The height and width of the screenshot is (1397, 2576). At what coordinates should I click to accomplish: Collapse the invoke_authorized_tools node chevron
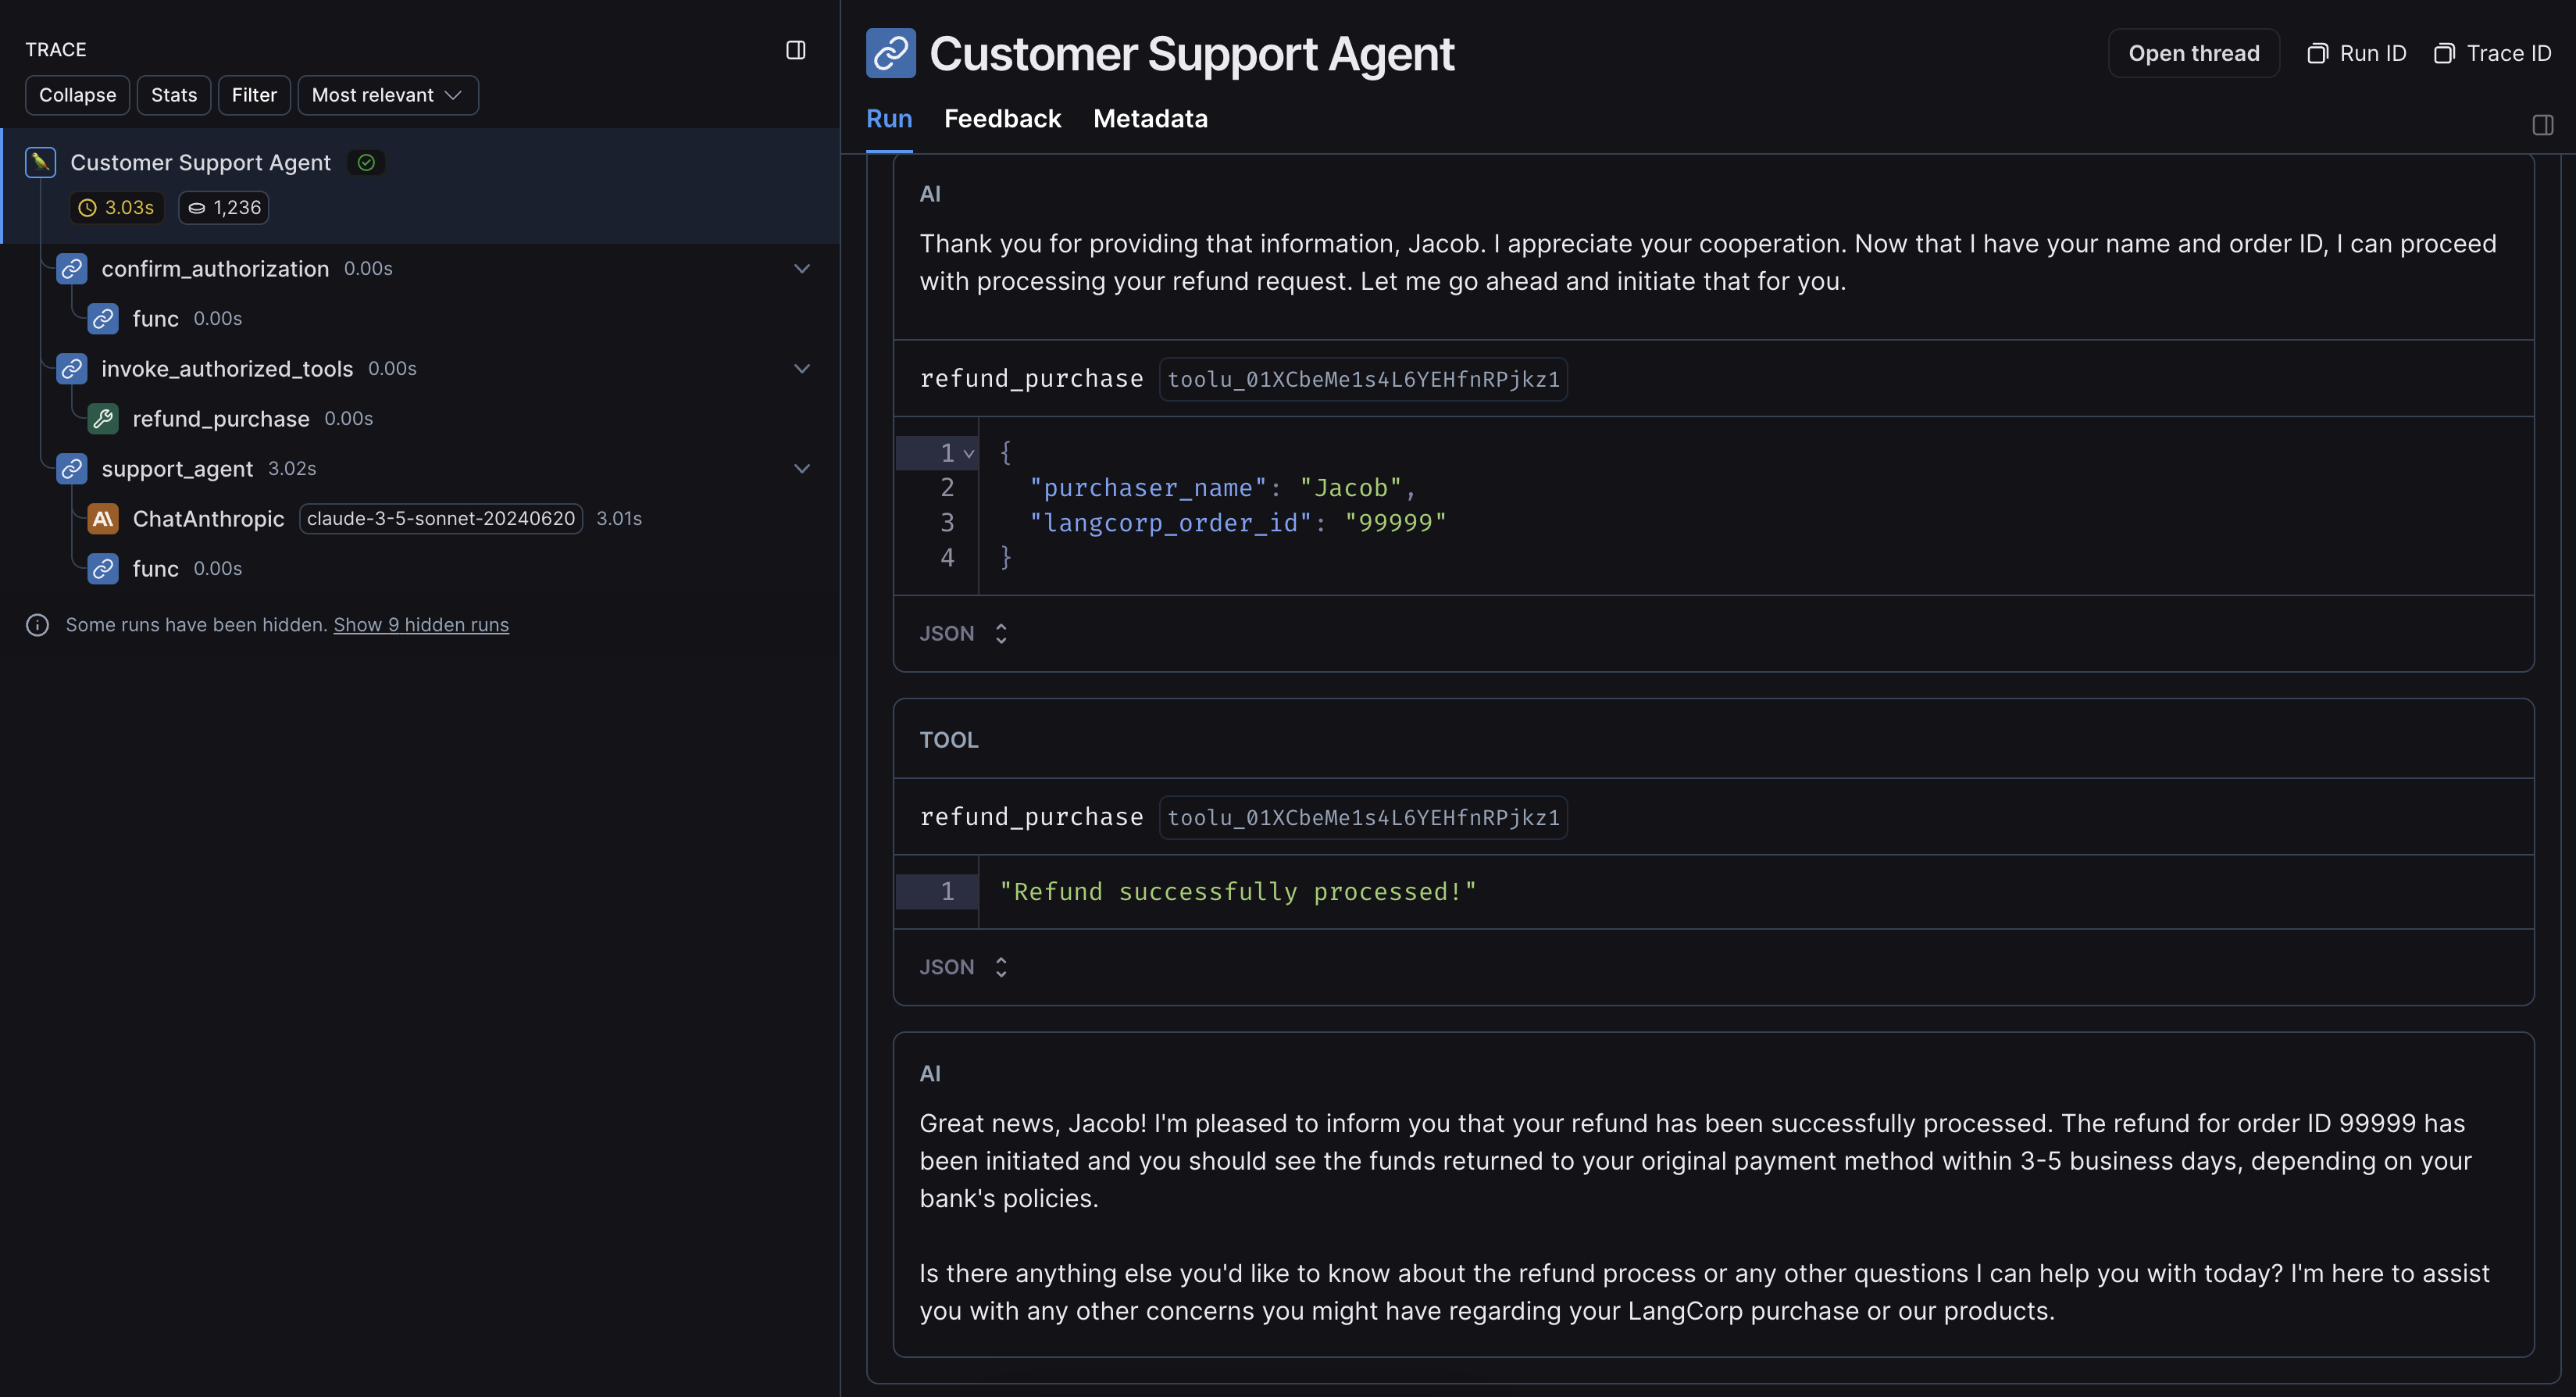tap(801, 369)
